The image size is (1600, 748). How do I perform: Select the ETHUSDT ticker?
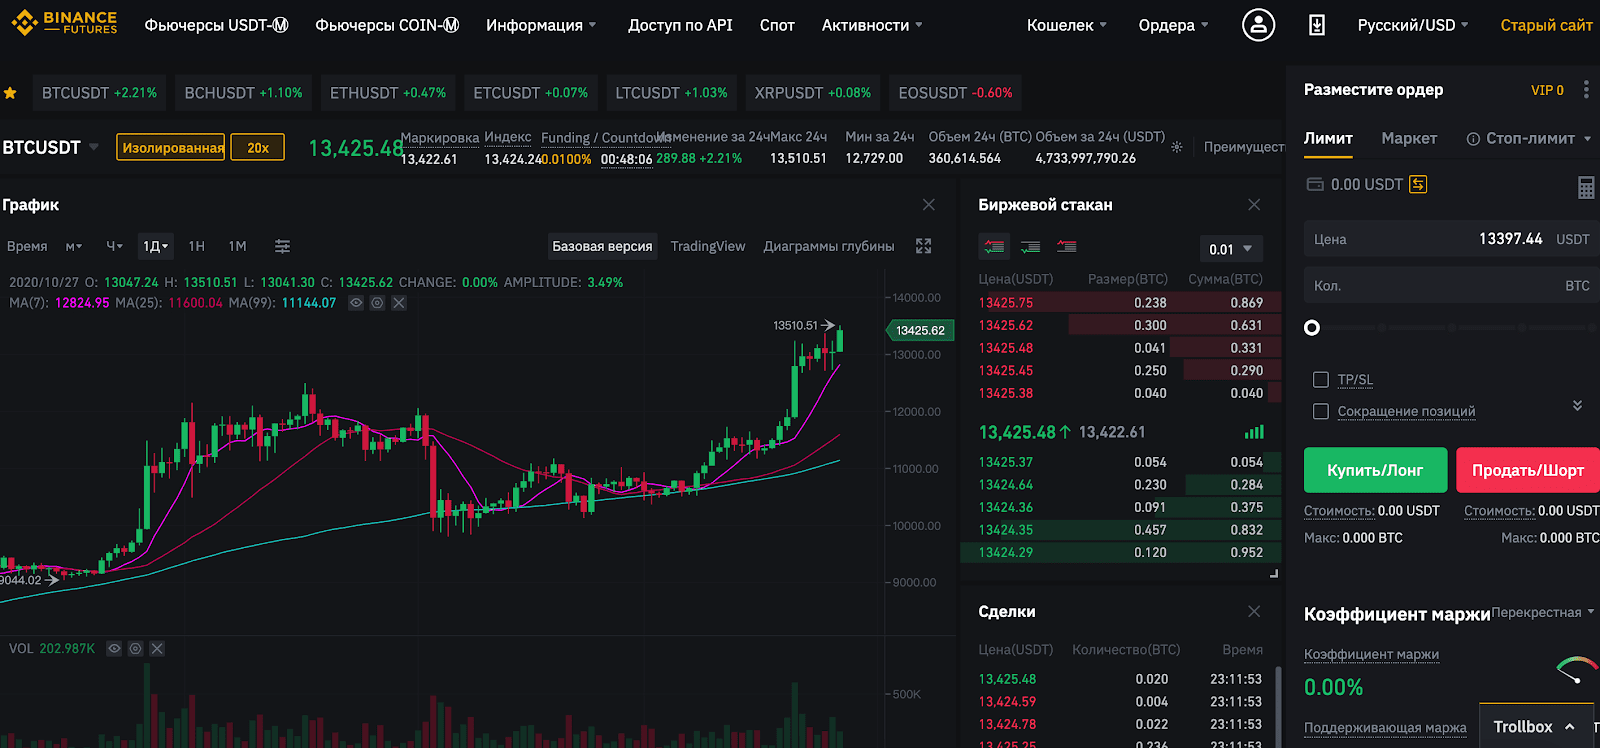pos(388,93)
